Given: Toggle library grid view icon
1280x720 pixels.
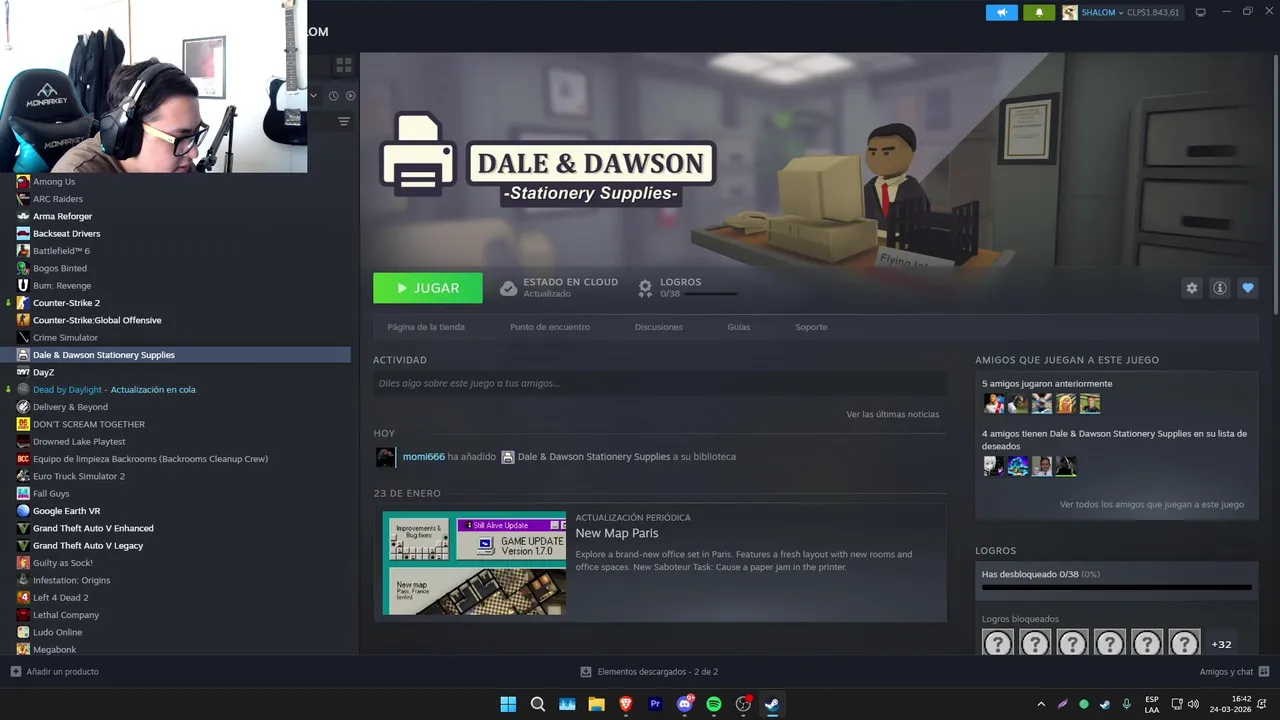Looking at the screenshot, I should 343,65.
